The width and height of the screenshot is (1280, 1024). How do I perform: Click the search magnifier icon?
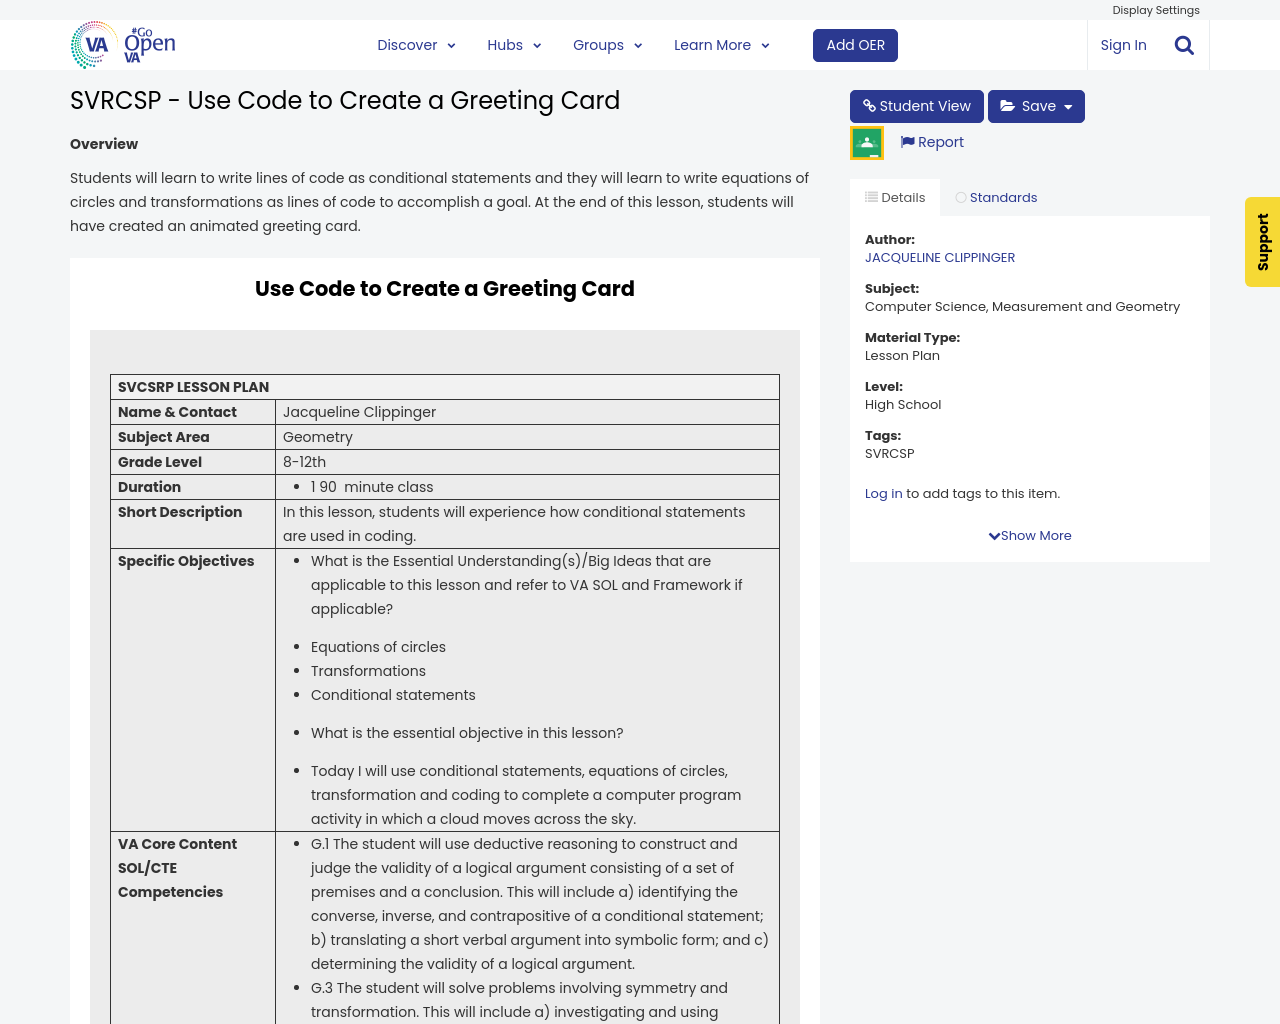[1184, 45]
